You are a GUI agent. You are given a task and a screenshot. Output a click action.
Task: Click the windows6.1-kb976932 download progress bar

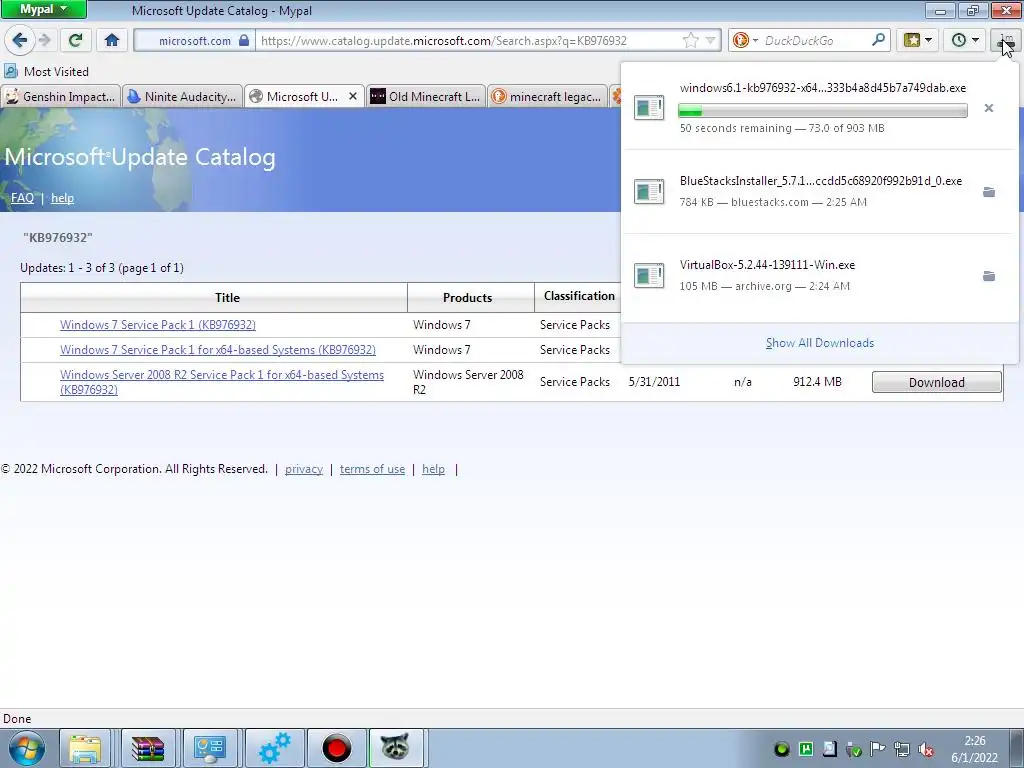coord(823,111)
